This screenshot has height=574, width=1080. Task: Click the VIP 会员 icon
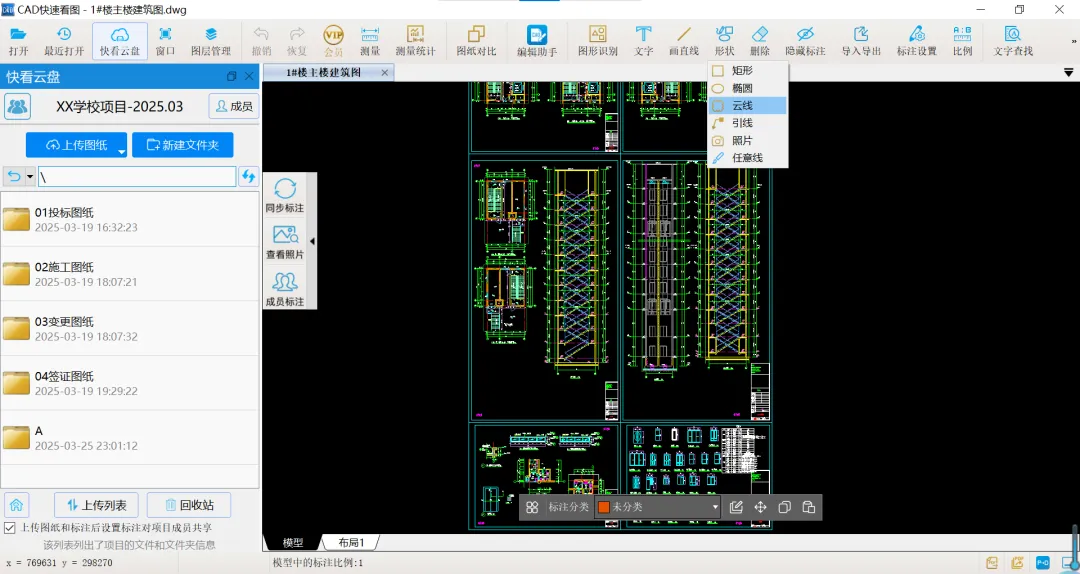coord(333,41)
